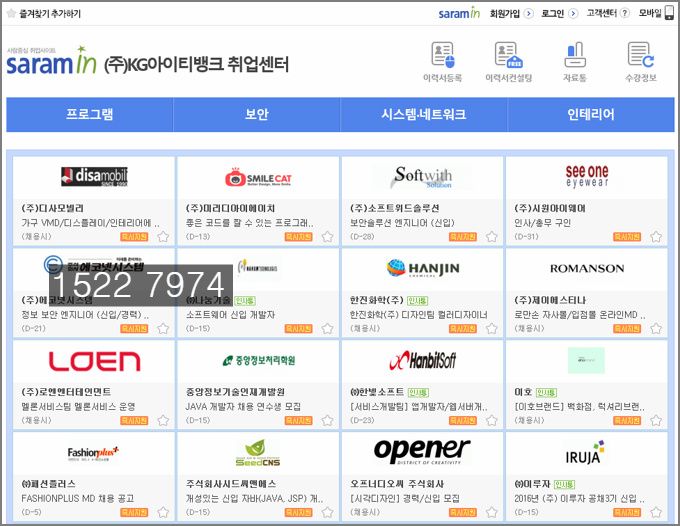
Task: Click the 즐겨찾기 추가하기 star icon
Action: 12,13
